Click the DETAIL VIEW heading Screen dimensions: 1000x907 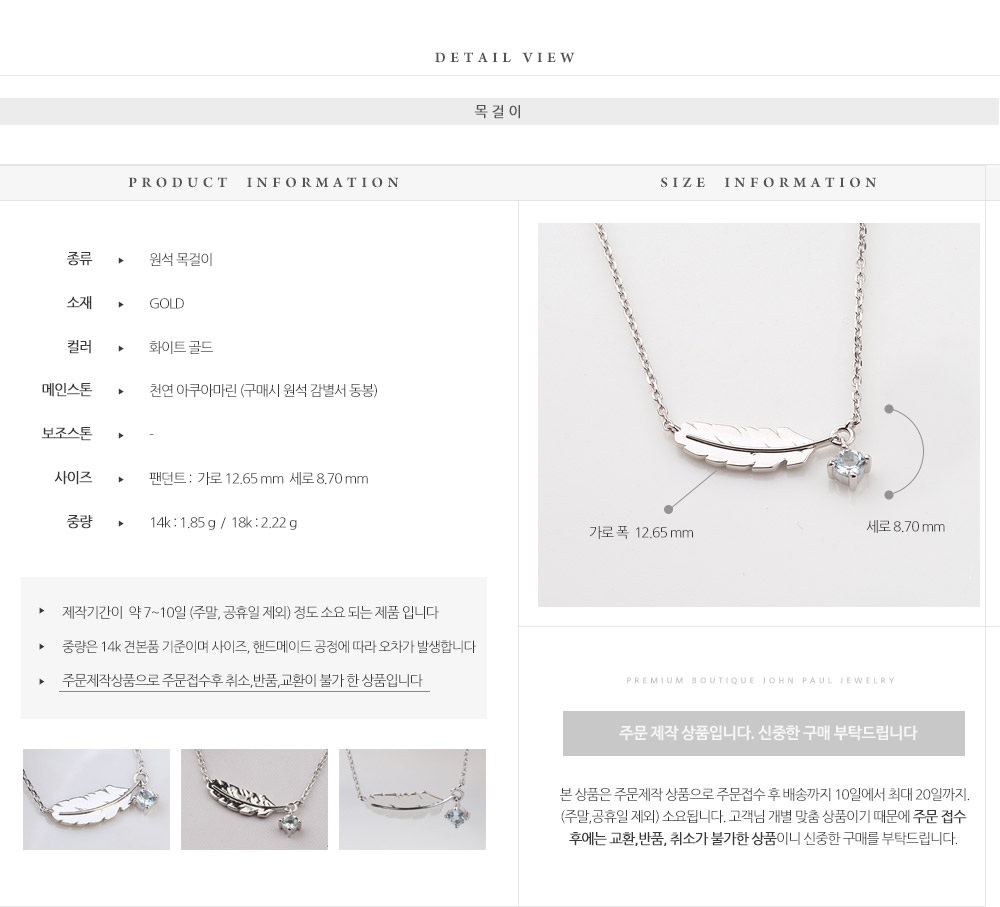pyautogui.click(x=506, y=57)
